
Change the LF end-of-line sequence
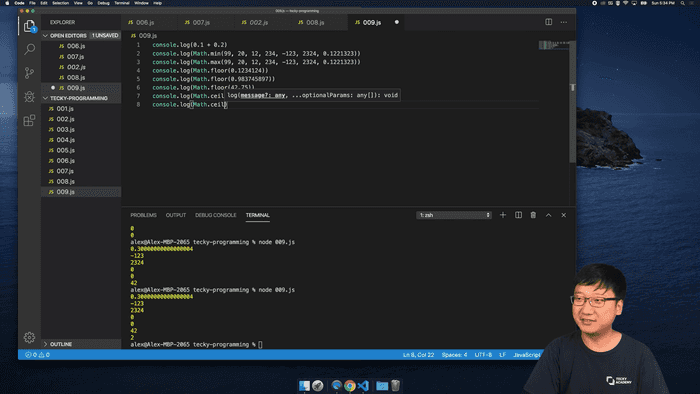pos(503,355)
